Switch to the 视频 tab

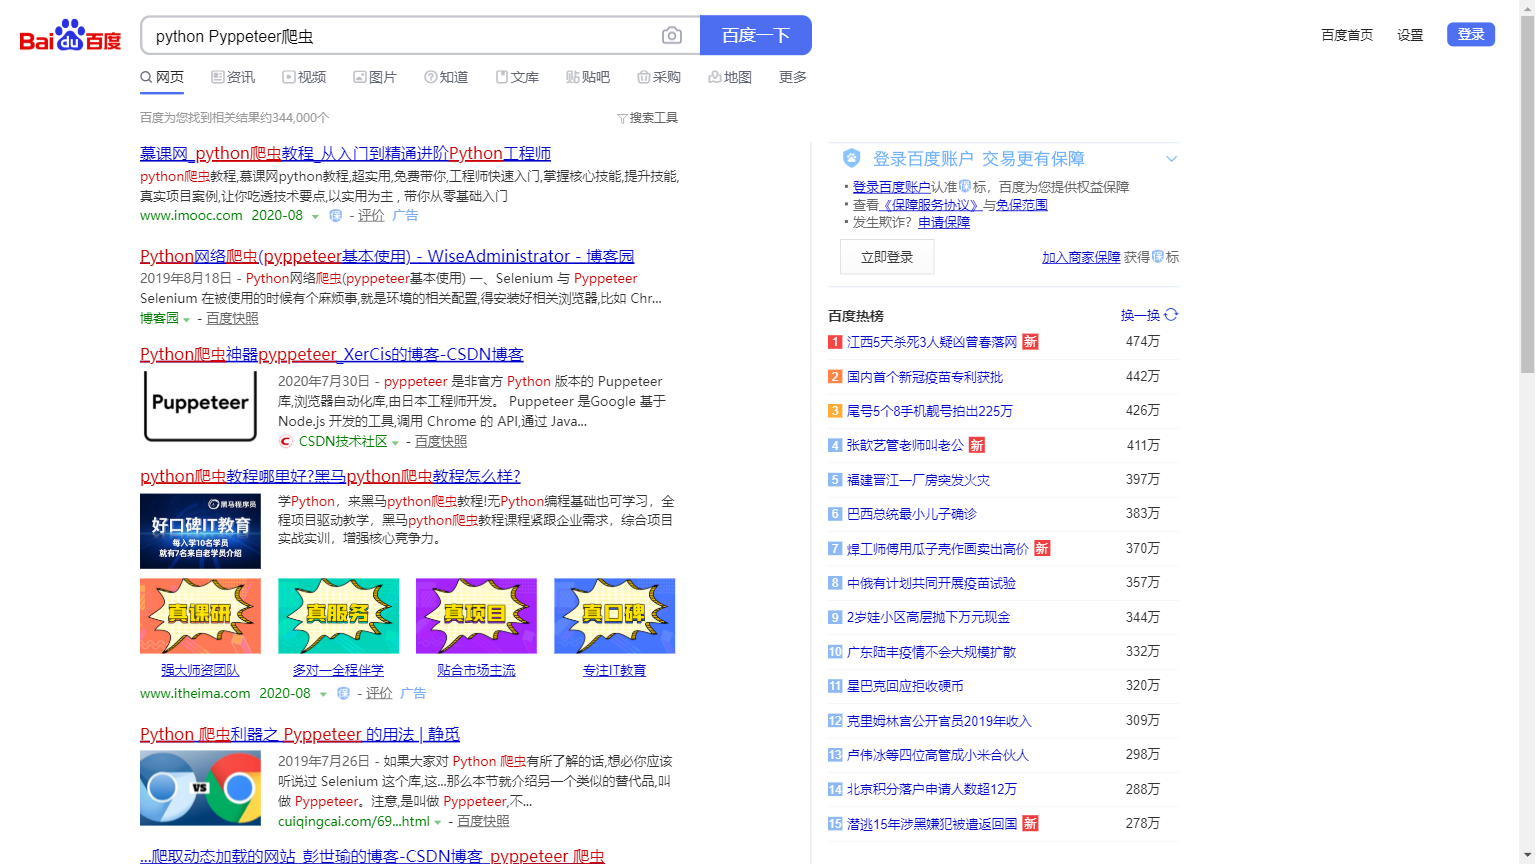(304, 77)
